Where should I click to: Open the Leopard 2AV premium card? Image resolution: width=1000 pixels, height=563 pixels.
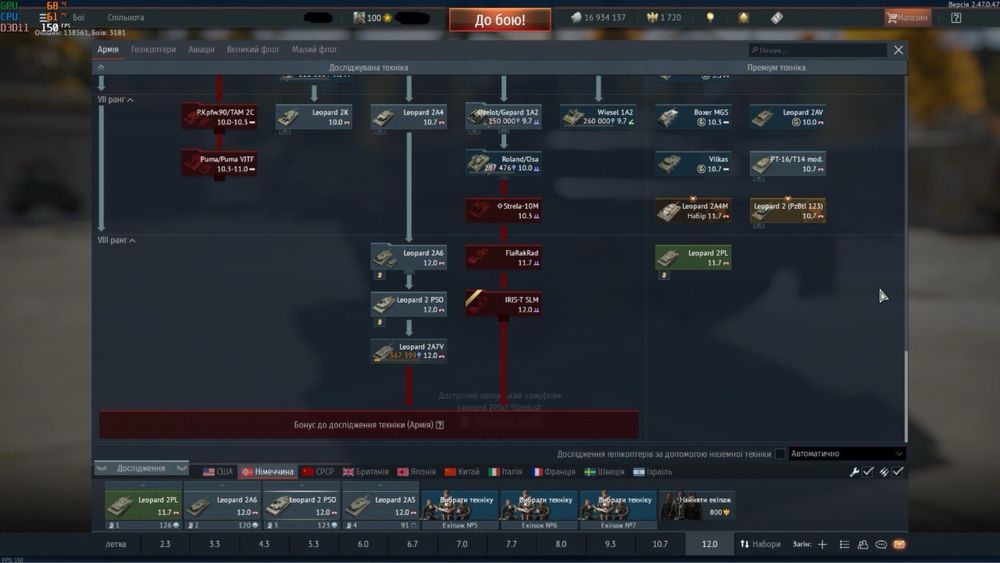click(x=788, y=117)
